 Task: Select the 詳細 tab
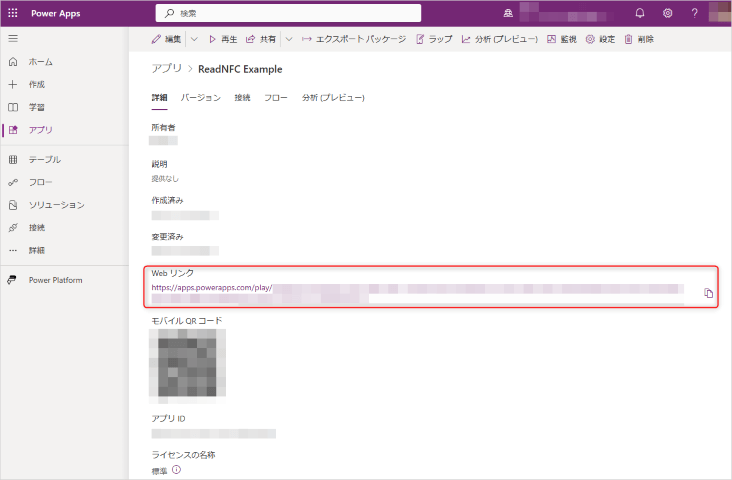pyautogui.click(x=159, y=98)
